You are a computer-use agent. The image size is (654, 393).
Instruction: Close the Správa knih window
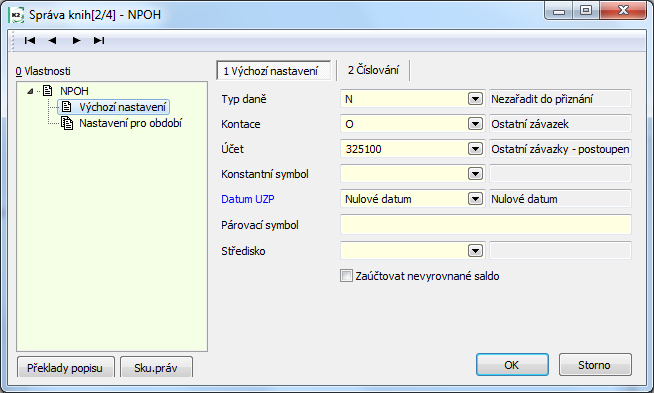(623, 10)
